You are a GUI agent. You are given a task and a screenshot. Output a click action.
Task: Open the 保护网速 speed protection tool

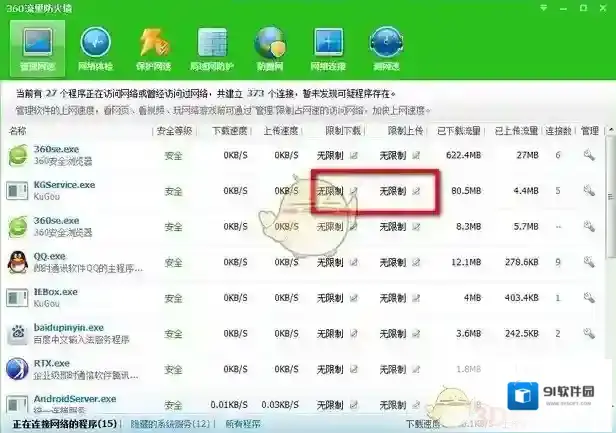[154, 49]
